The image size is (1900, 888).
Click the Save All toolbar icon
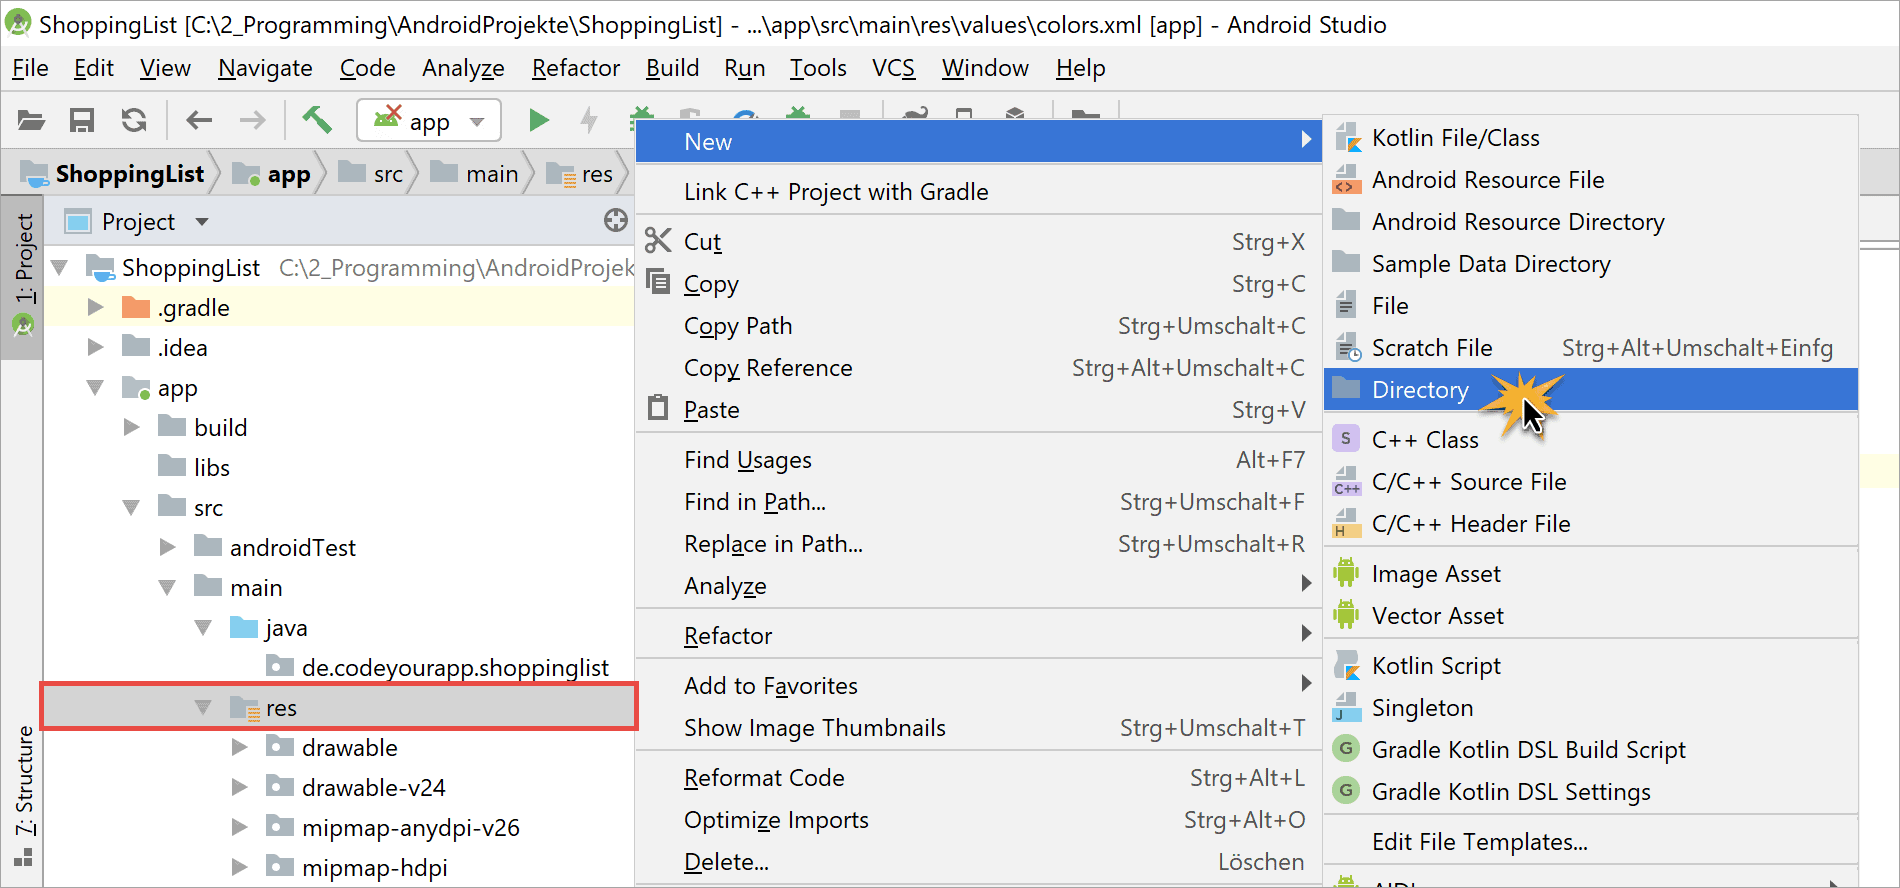pos(82,121)
